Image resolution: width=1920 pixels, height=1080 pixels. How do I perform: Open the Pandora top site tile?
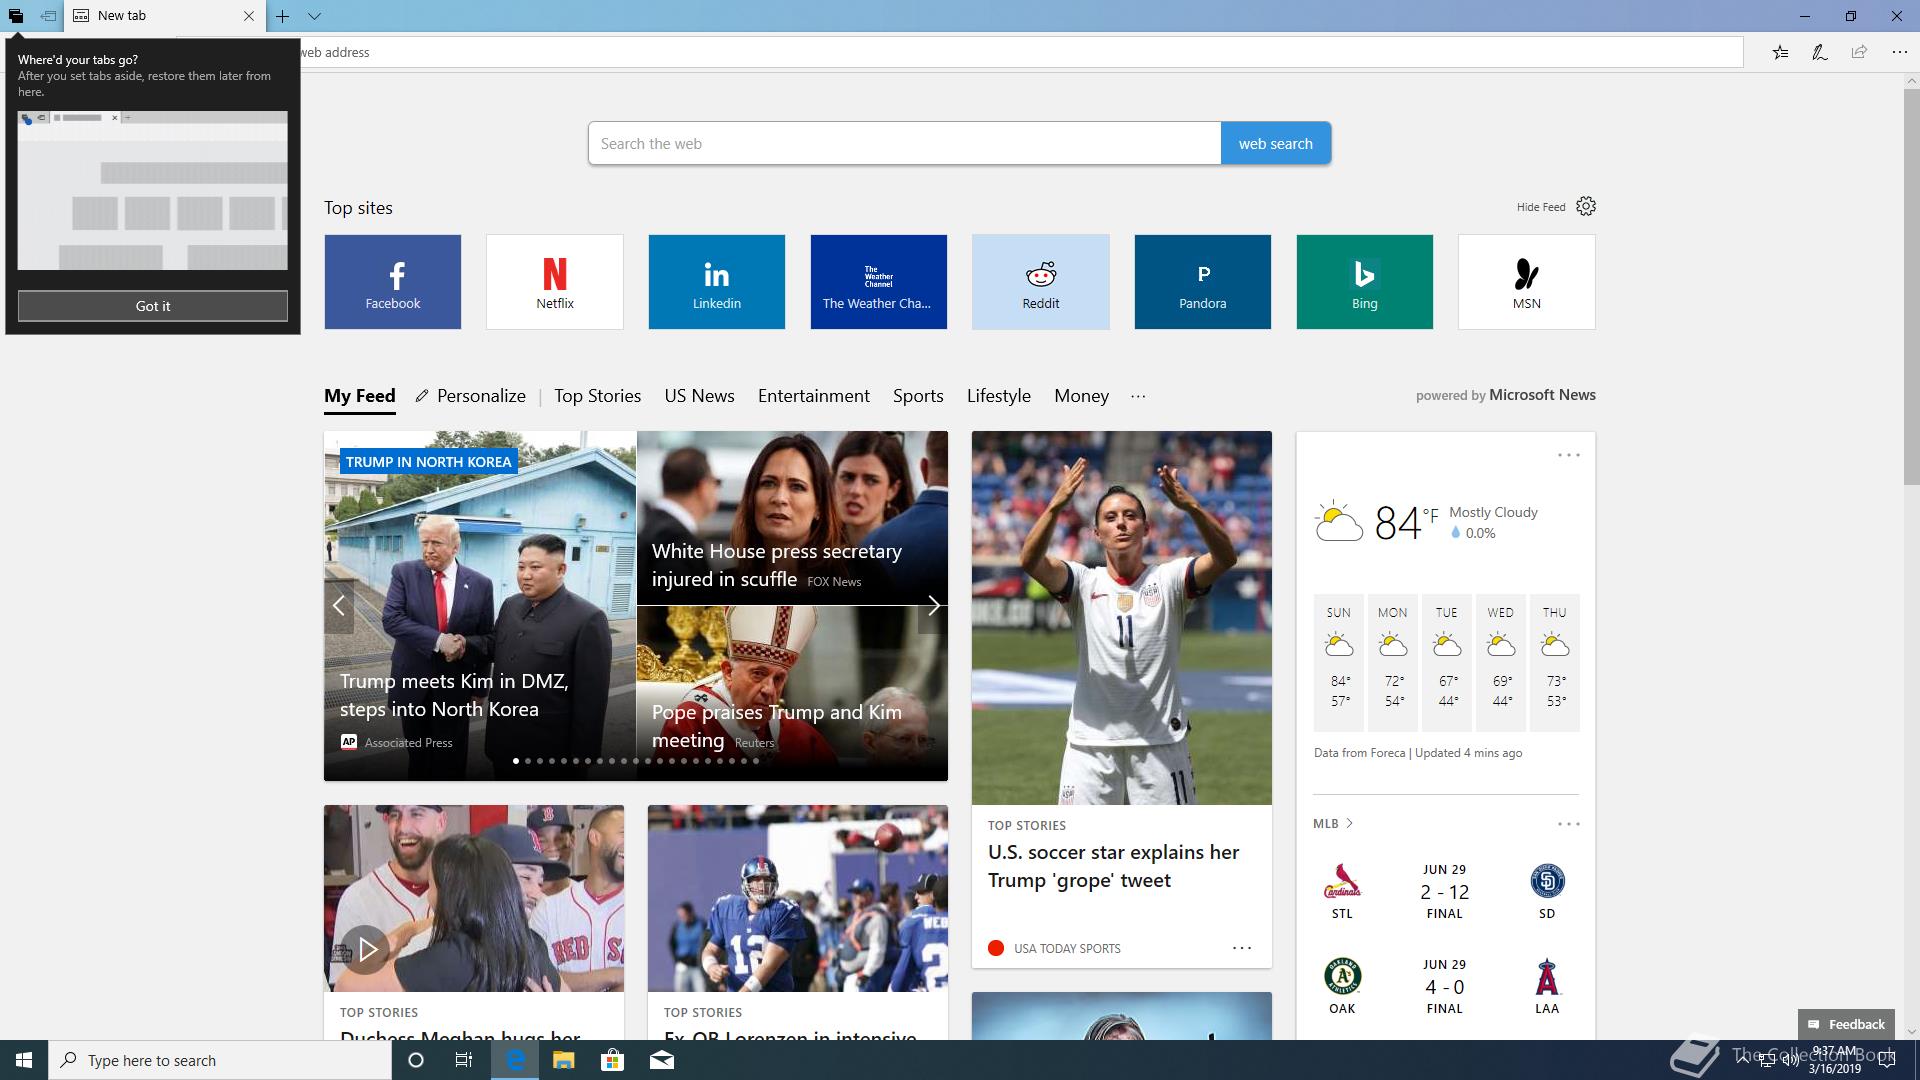pos(1203,282)
